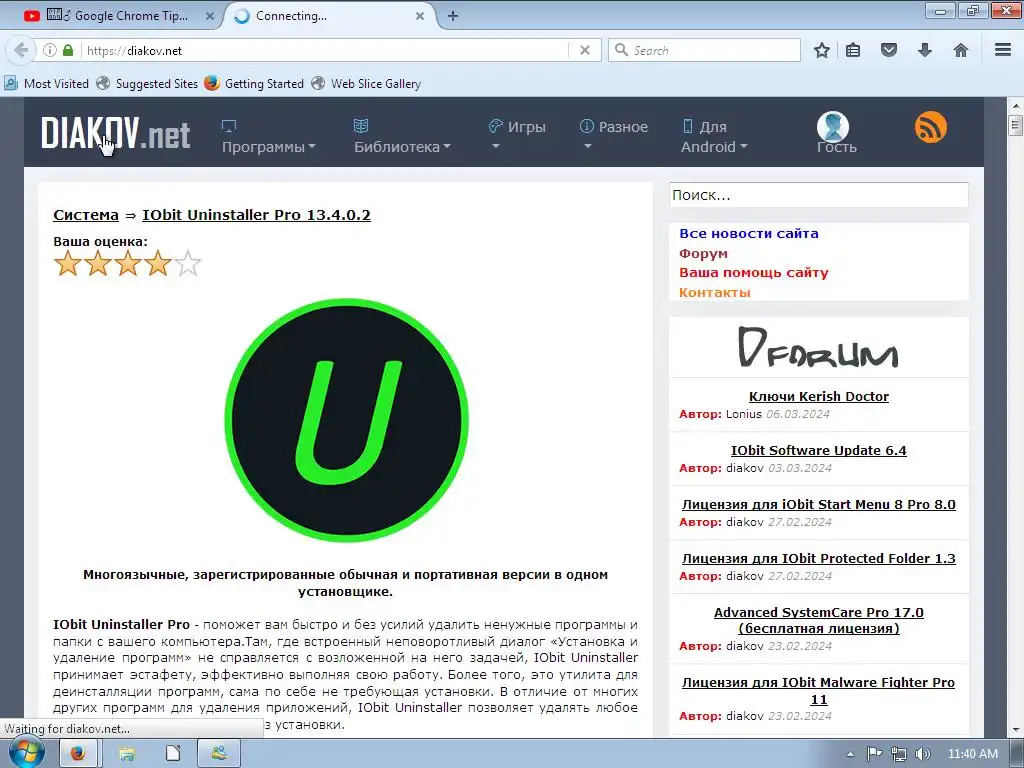Expand the Программы dropdown menu
Viewport: 1024px width, 768px height.
pos(268,136)
